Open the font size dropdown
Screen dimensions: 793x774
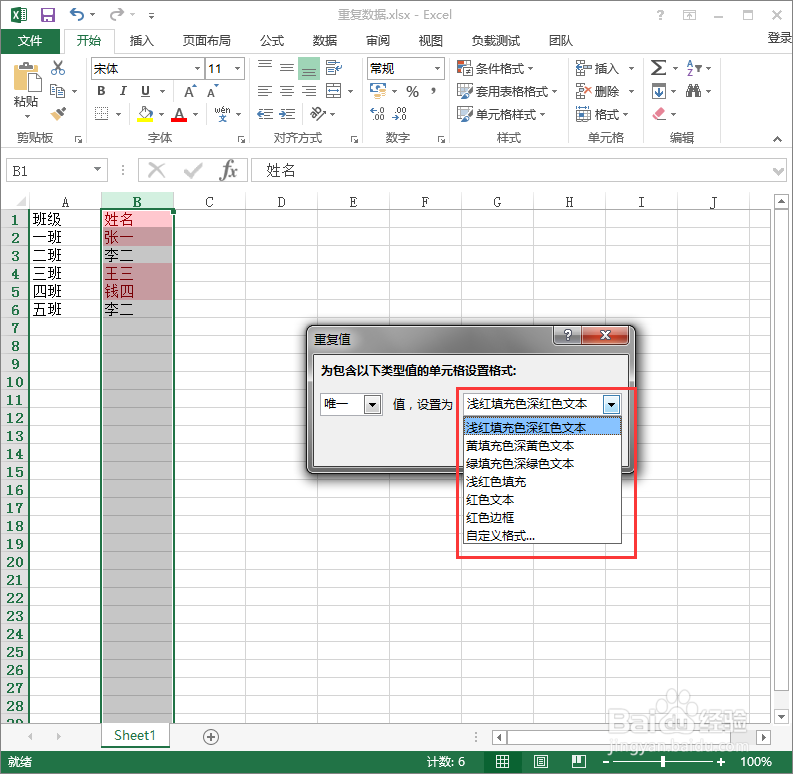pos(237,68)
